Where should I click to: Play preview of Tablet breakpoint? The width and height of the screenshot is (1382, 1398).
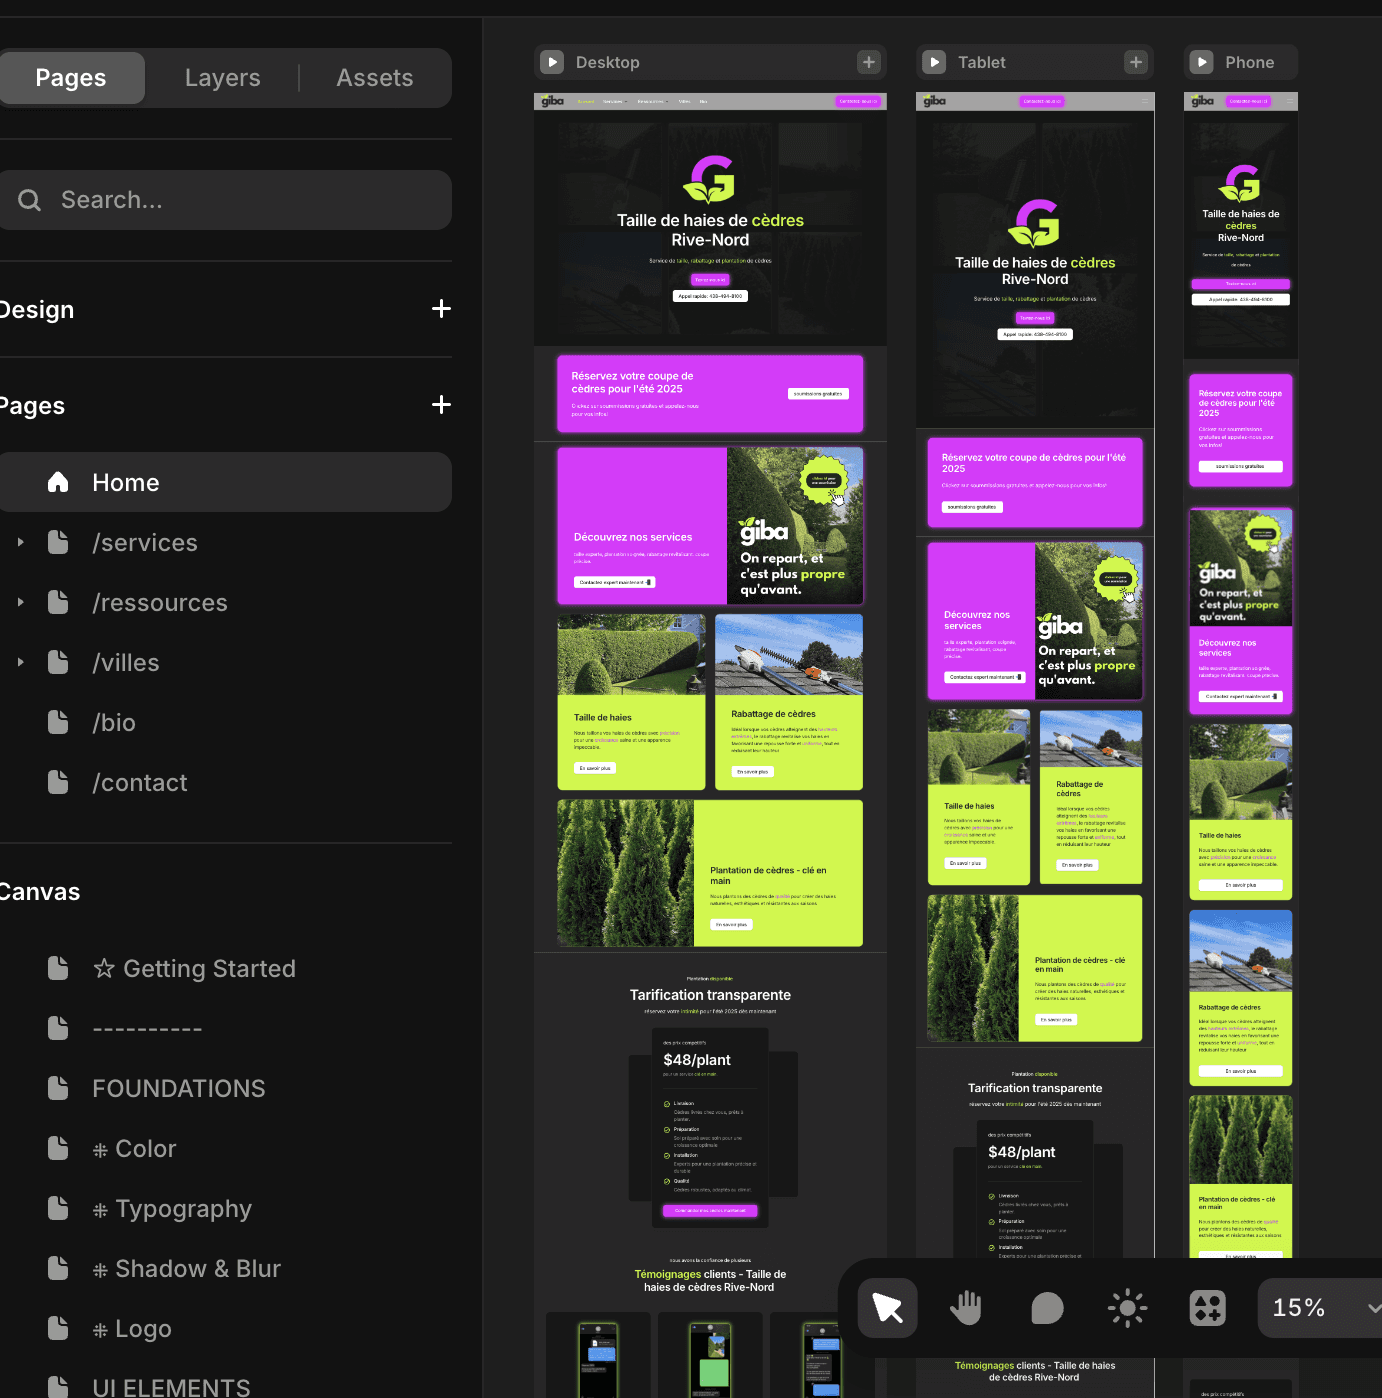pyautogui.click(x=934, y=62)
